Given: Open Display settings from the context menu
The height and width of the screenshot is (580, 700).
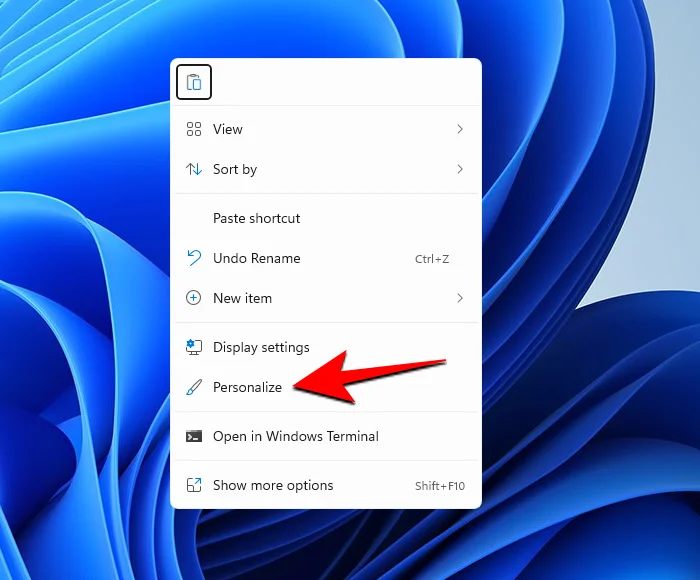Looking at the screenshot, I should coord(326,347).
